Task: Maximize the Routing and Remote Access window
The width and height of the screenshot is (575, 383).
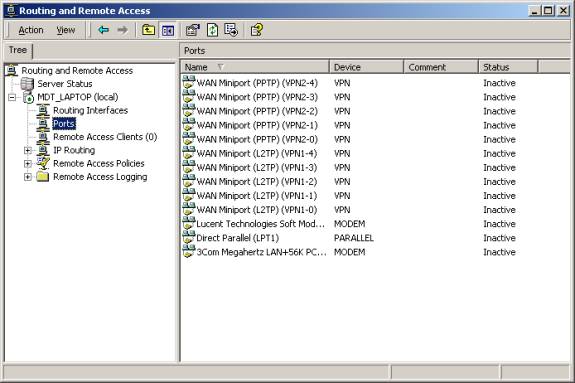Action: 548,11
